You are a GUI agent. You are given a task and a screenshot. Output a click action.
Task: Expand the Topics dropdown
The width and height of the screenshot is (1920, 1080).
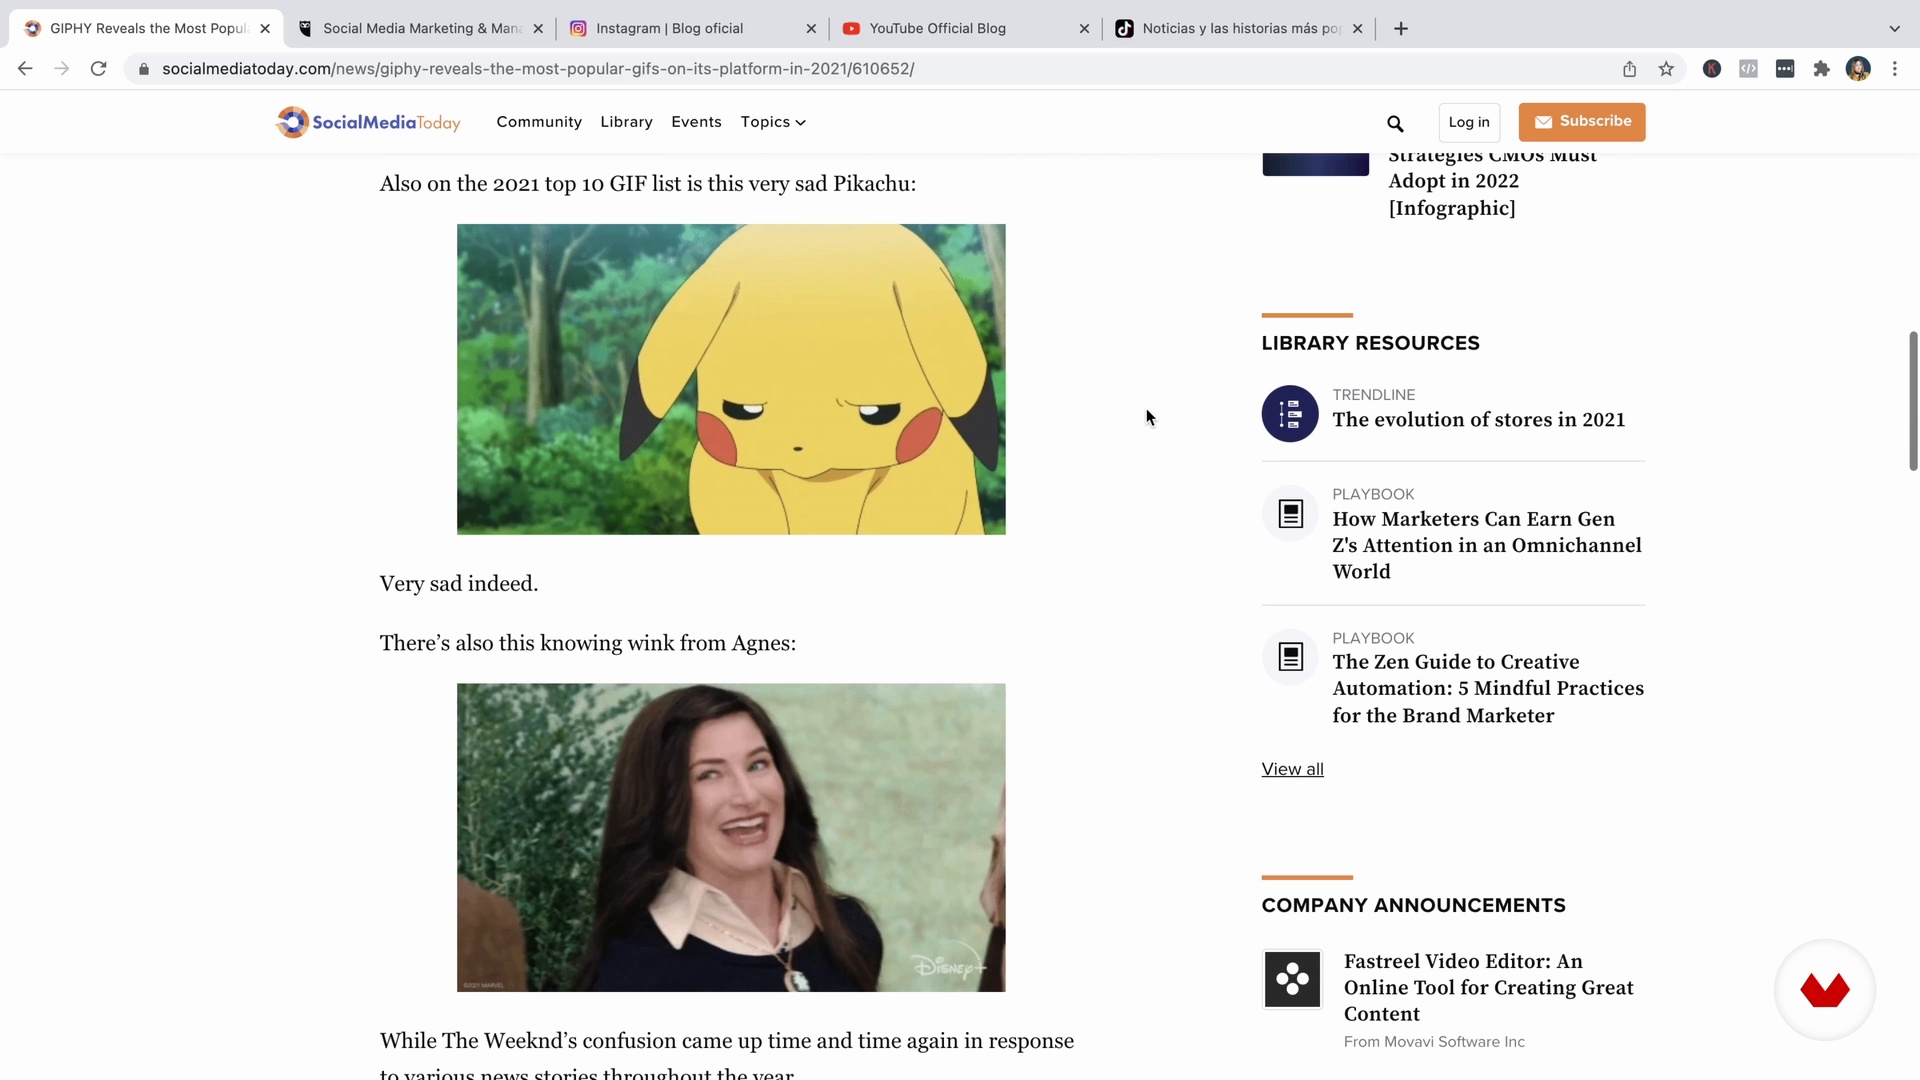773,122
